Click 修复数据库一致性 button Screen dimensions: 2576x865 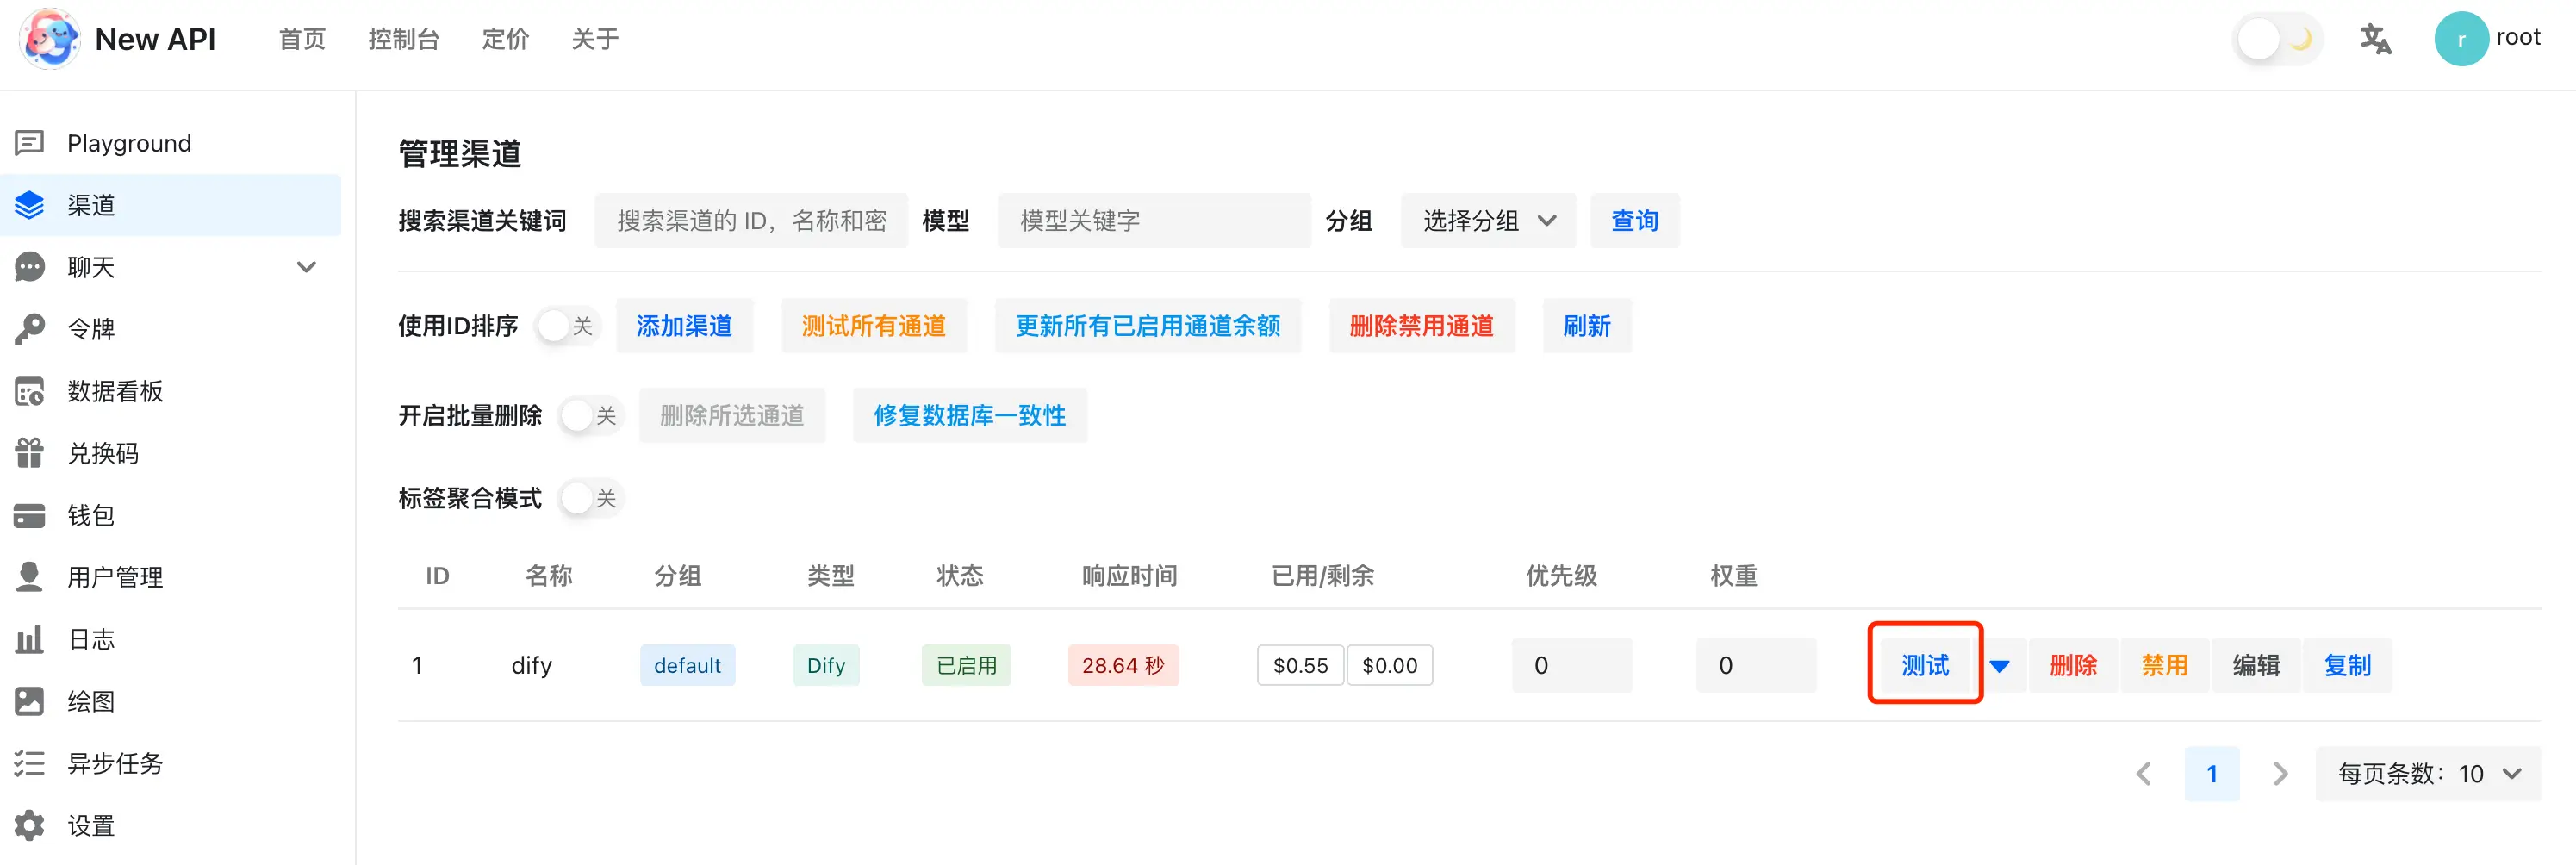point(970,415)
